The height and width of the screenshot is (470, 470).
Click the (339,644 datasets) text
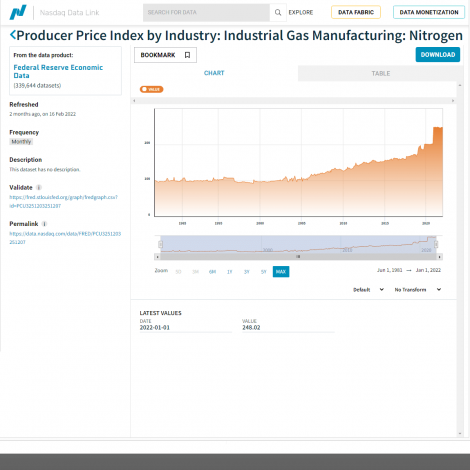point(37,86)
